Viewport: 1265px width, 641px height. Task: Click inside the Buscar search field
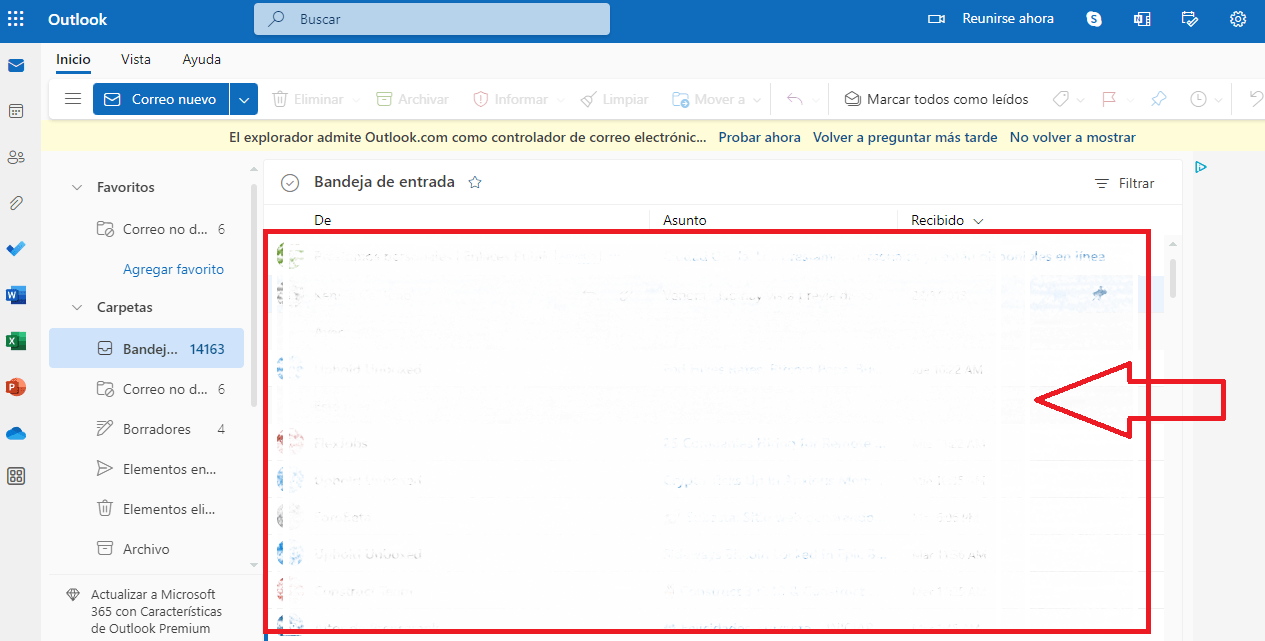click(431, 18)
